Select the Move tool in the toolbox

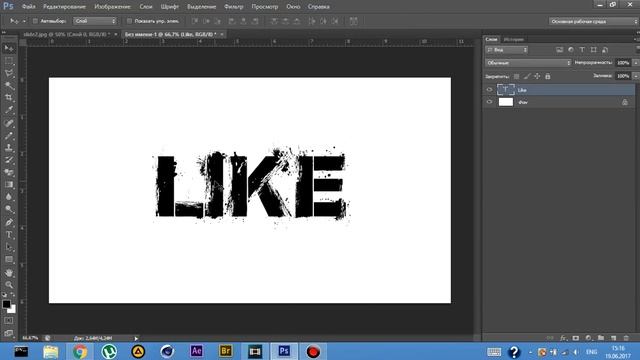pyautogui.click(x=9, y=49)
